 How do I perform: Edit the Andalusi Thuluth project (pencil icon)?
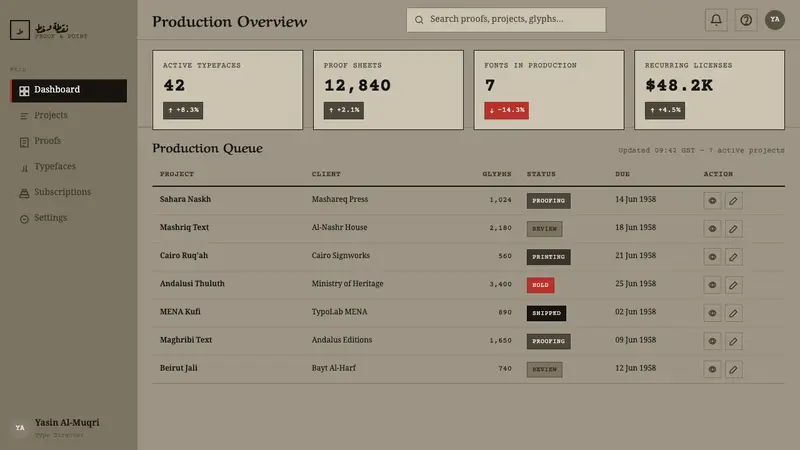pyautogui.click(x=733, y=285)
